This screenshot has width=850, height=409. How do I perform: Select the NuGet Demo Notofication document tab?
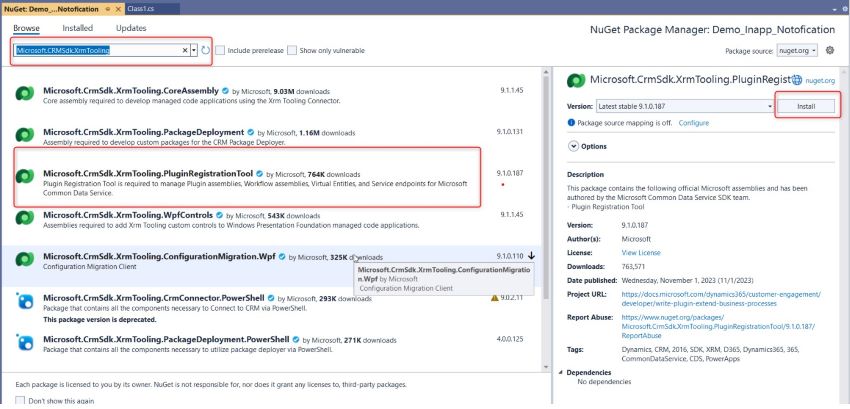[x=51, y=9]
